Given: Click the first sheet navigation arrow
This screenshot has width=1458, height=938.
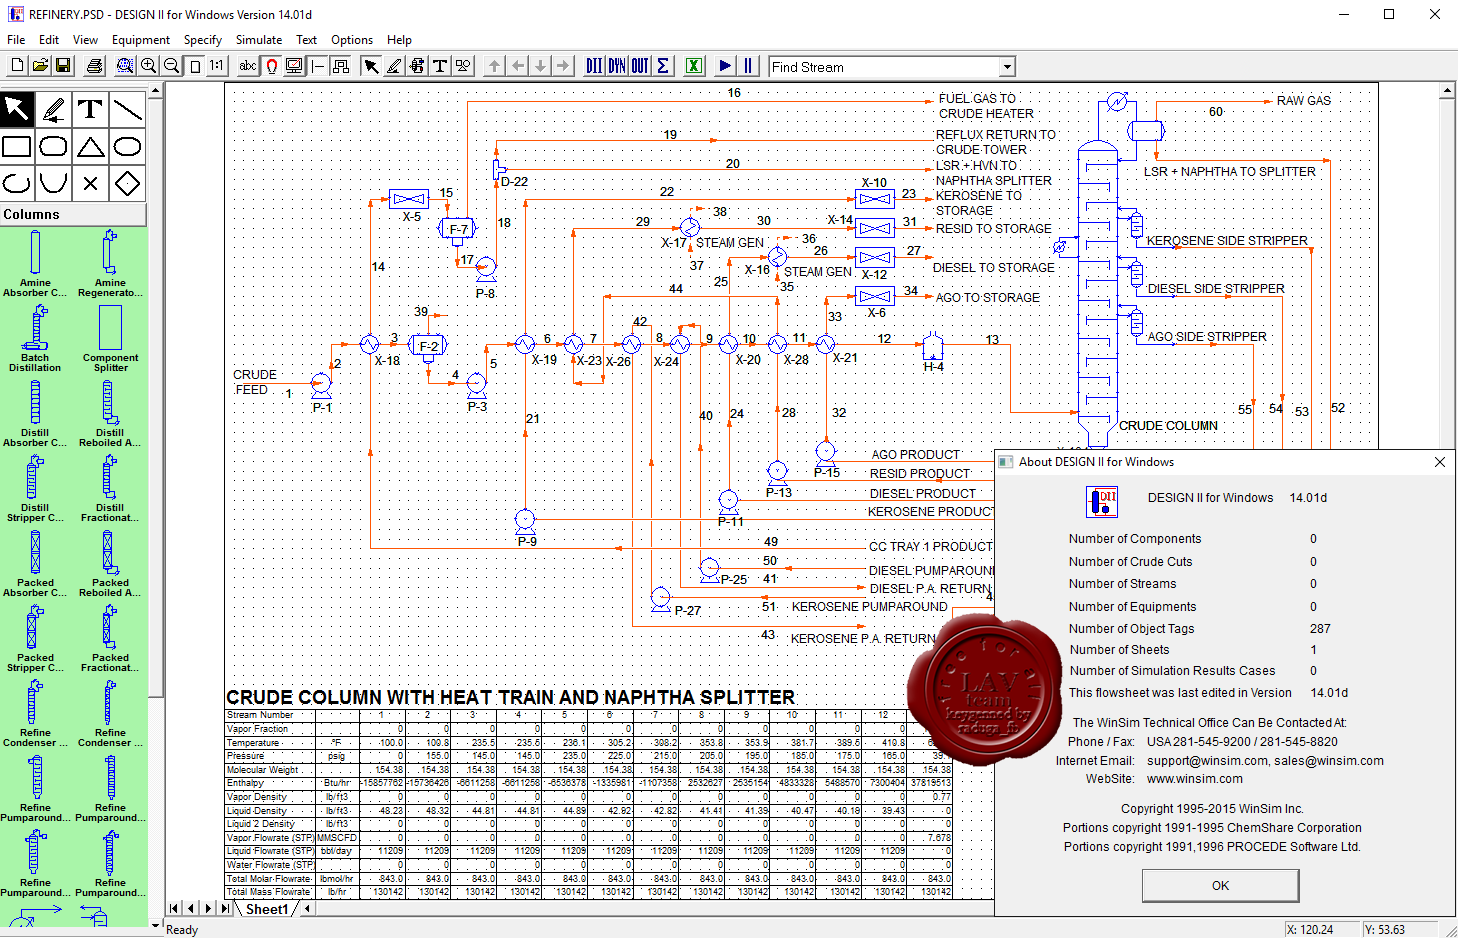Looking at the screenshot, I should click(175, 909).
